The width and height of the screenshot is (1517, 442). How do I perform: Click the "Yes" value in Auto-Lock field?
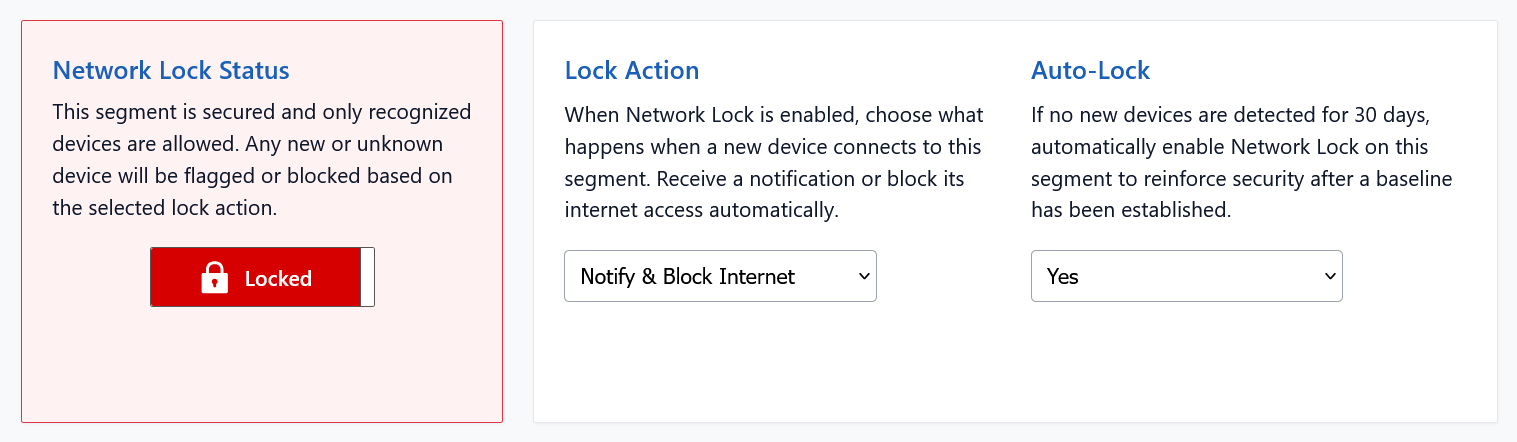pos(1062,277)
